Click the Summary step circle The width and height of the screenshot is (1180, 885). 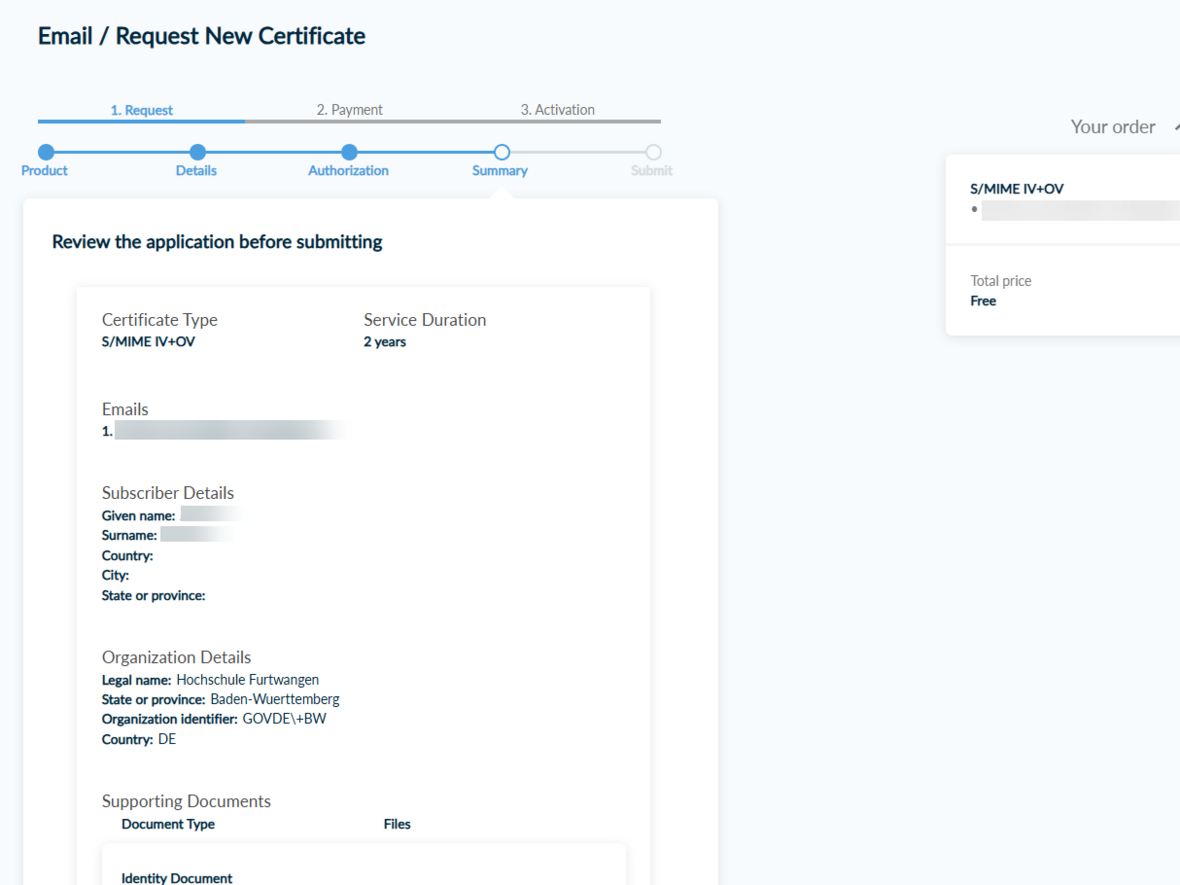pyautogui.click(x=502, y=152)
